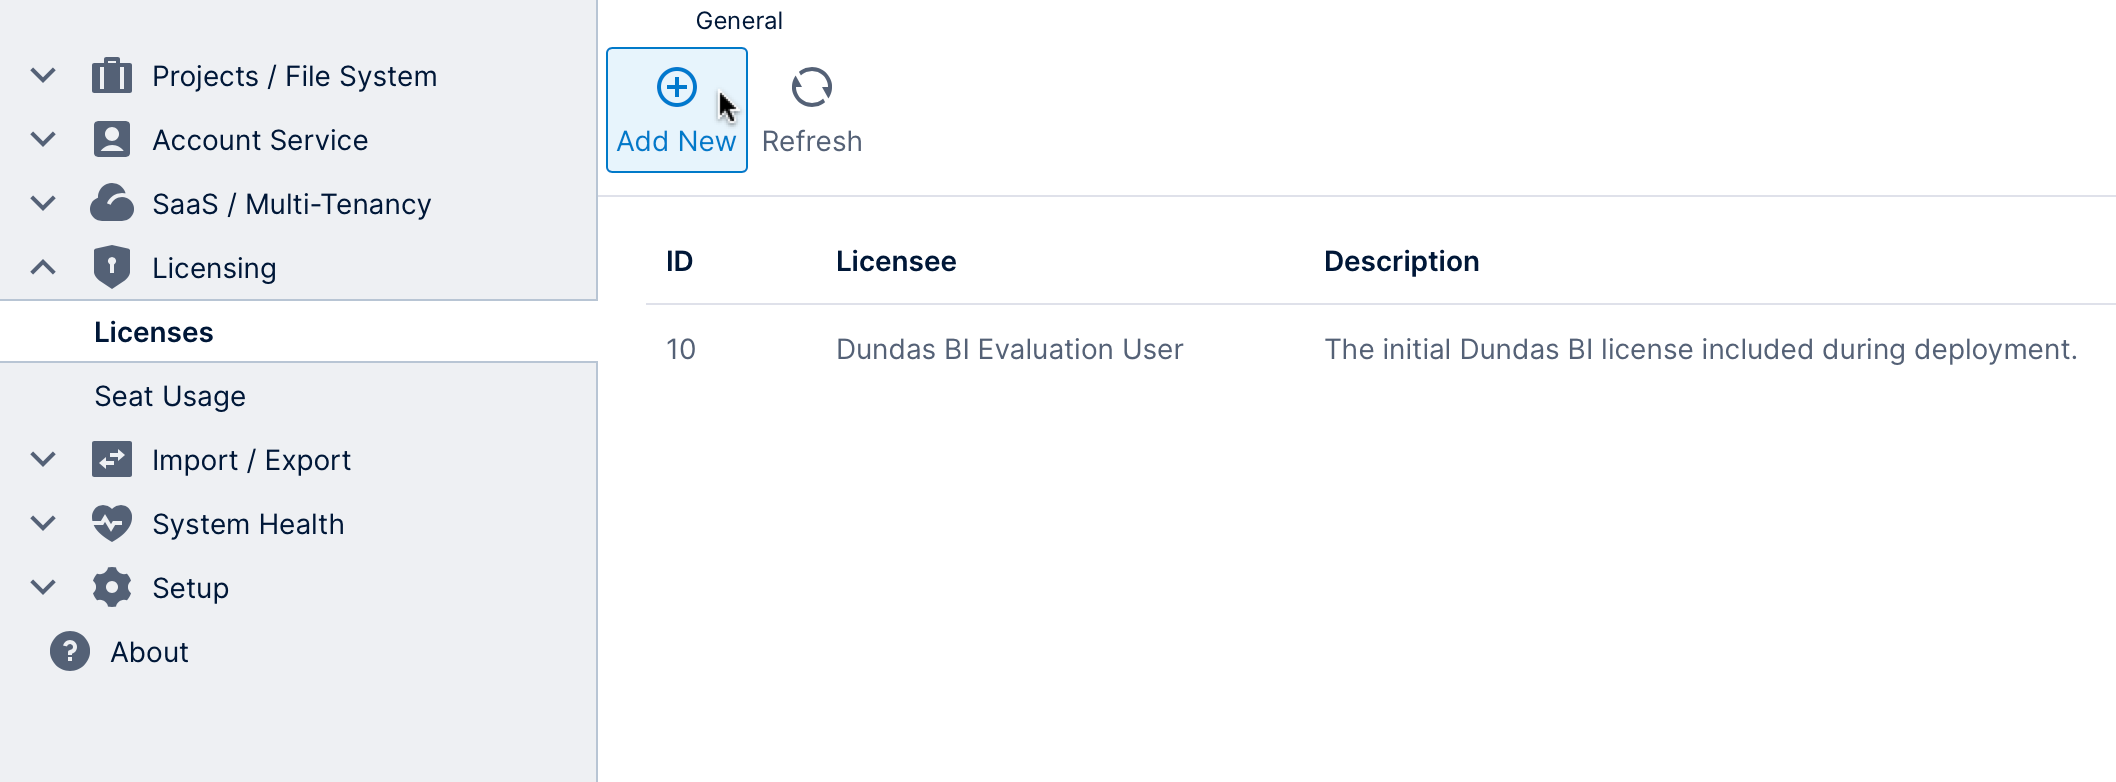Click the initial Dundas BI license description

[1701, 349]
